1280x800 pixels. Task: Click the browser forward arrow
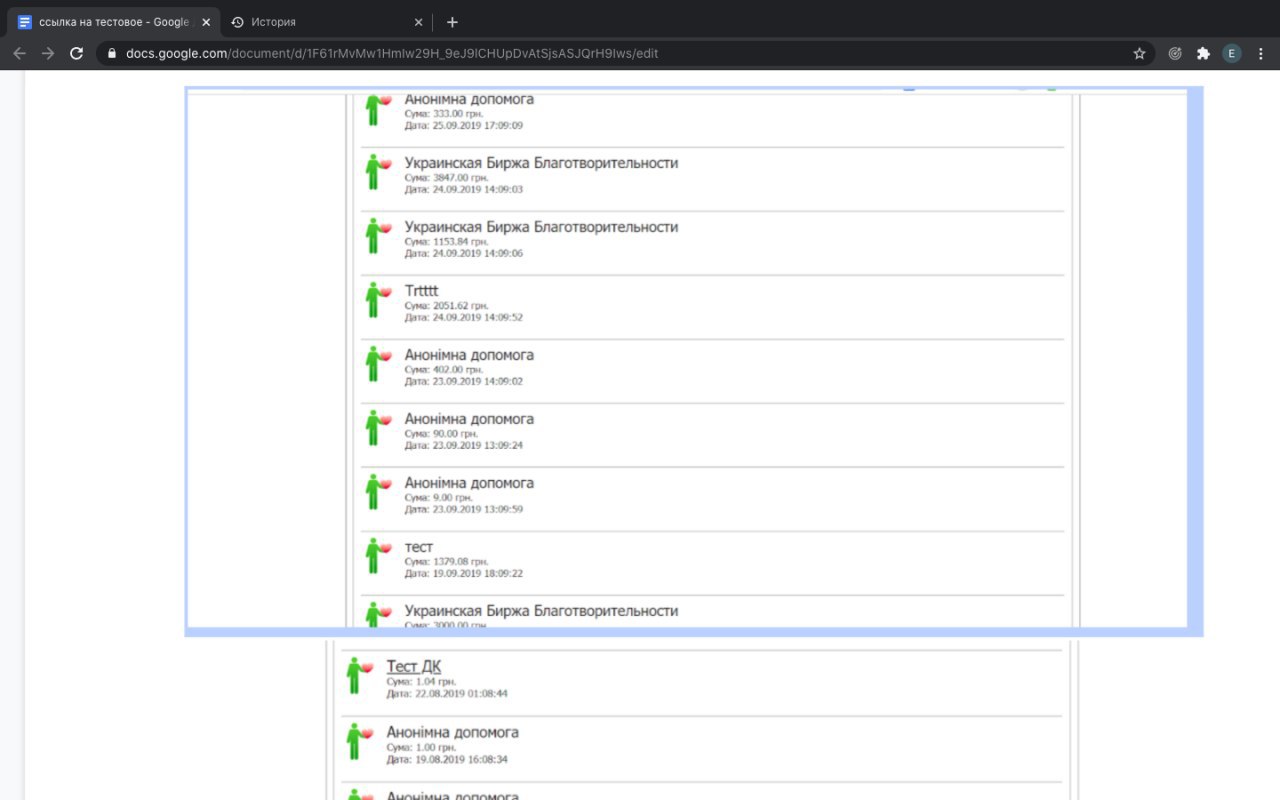point(48,54)
